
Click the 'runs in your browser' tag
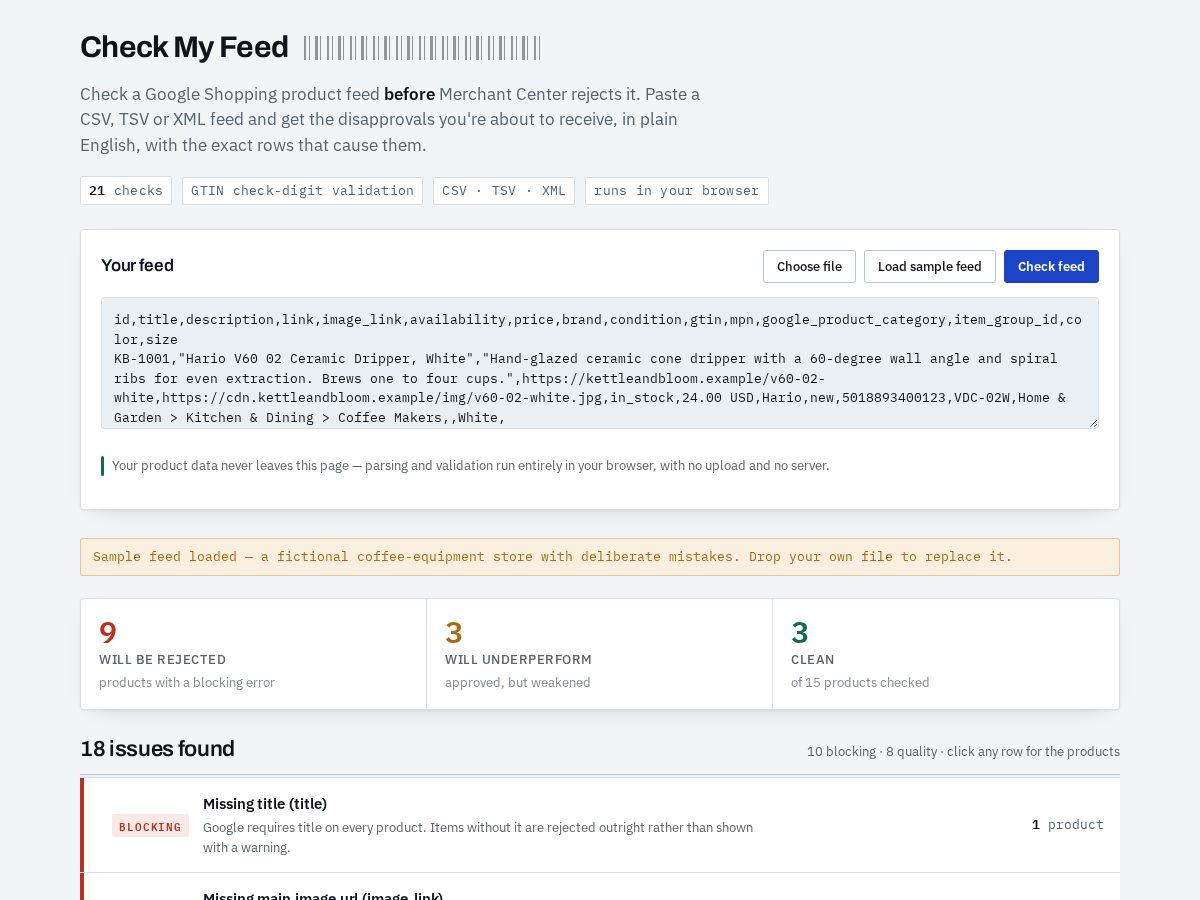coord(677,191)
